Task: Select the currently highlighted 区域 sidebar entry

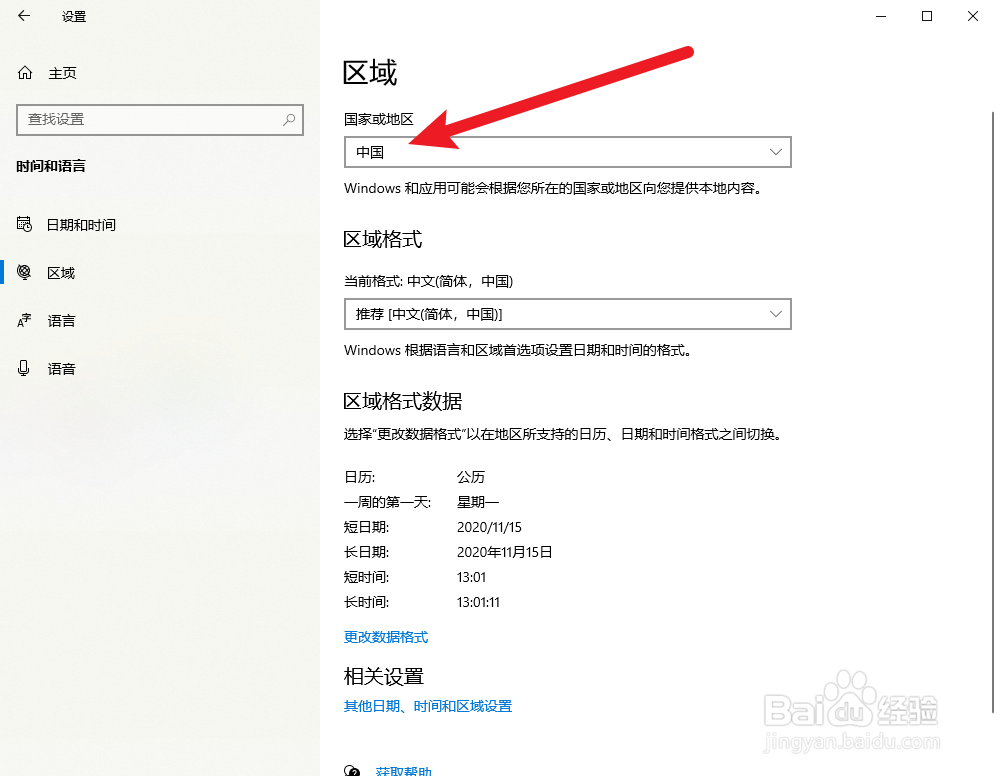Action: pos(60,272)
